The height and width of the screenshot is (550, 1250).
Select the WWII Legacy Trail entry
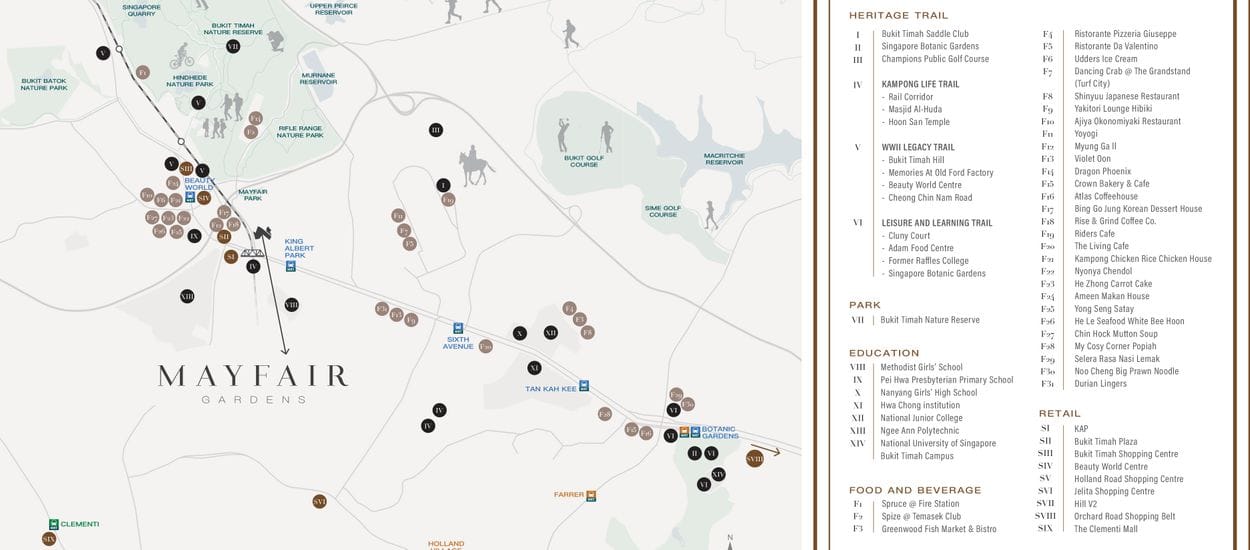click(918, 147)
